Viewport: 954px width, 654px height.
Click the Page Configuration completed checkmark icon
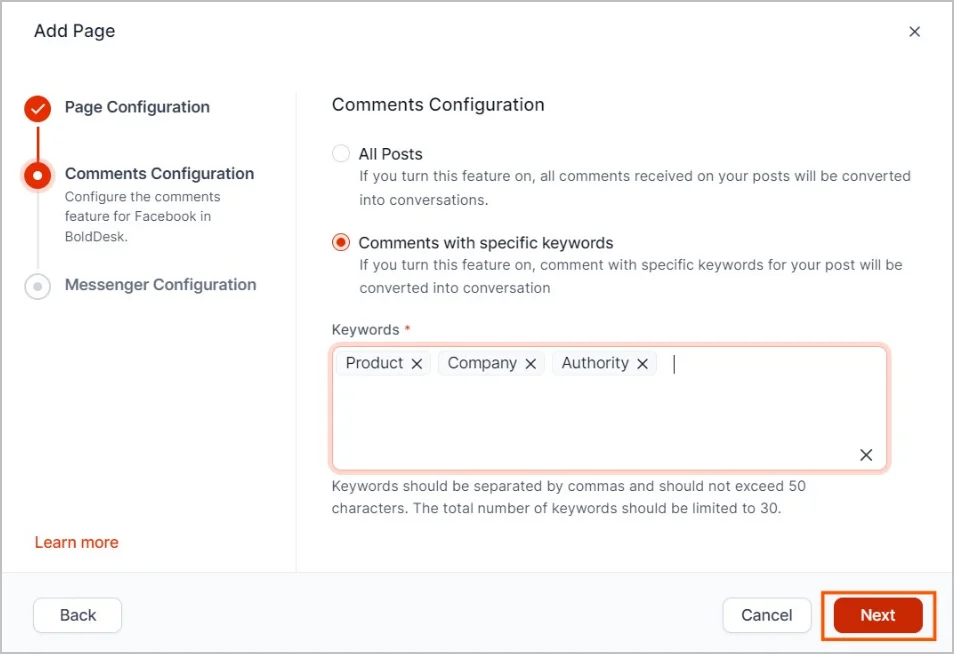(x=37, y=109)
